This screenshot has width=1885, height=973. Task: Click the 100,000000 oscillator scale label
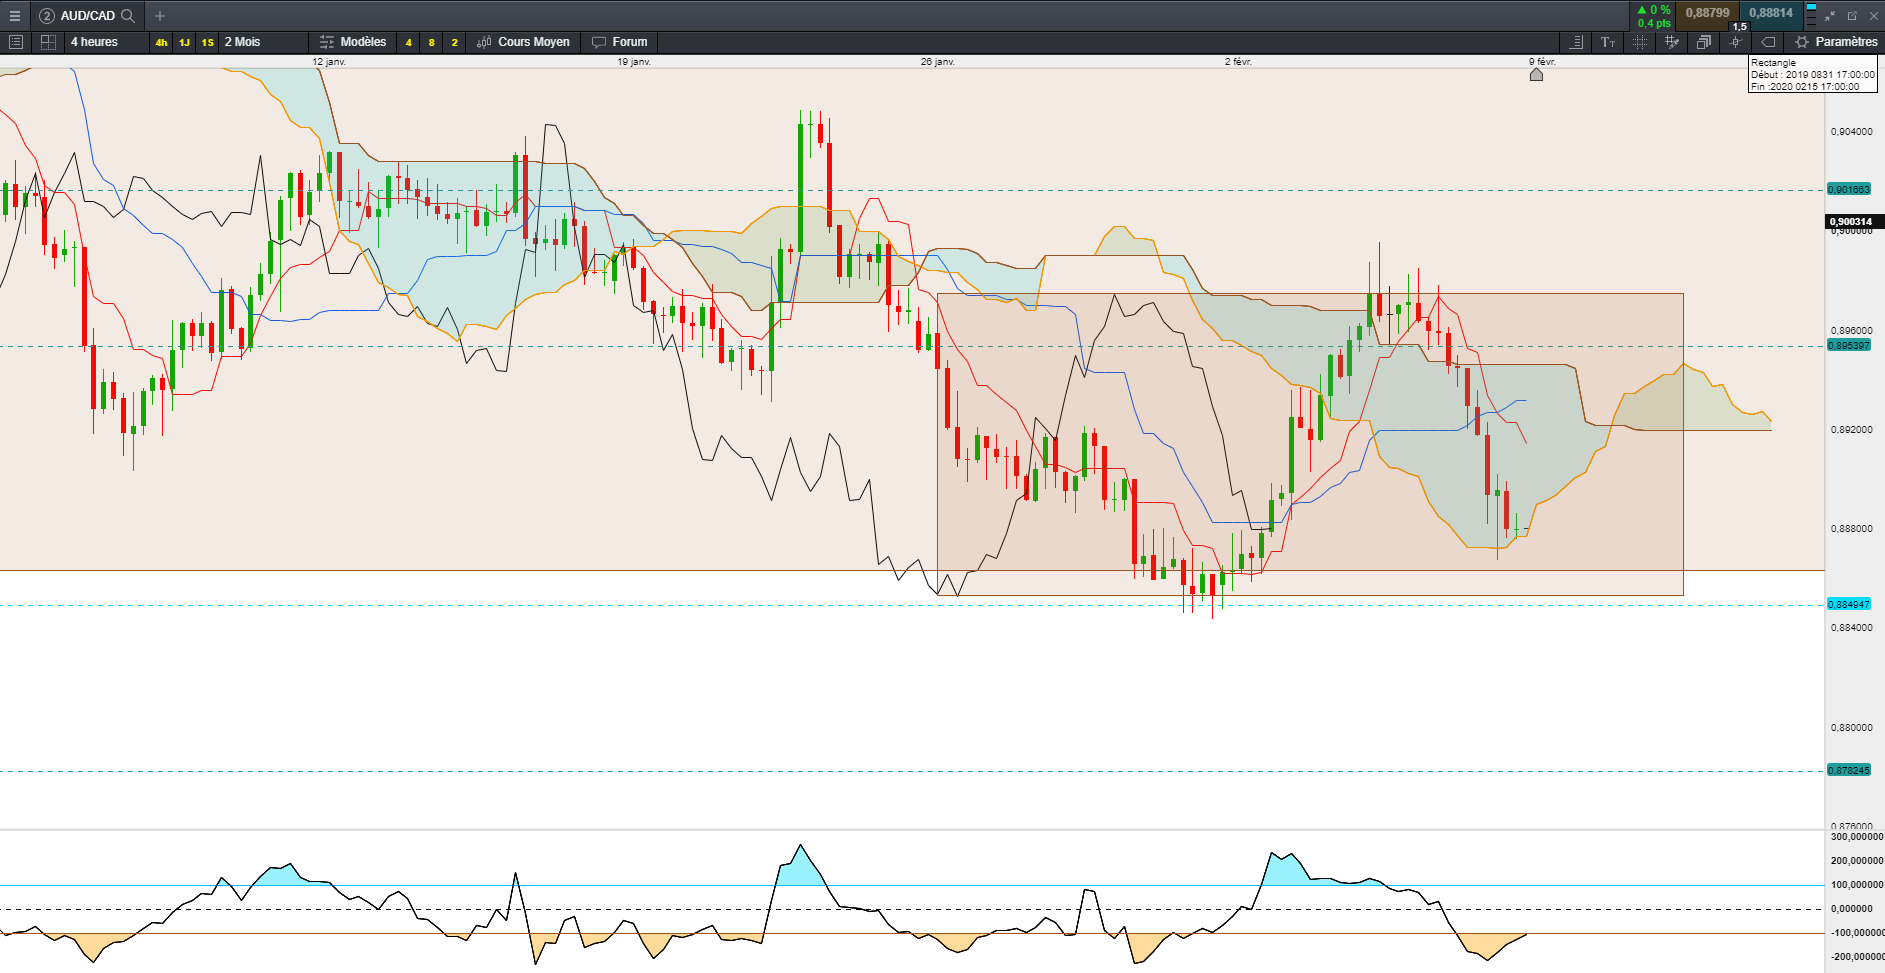coord(1857,885)
